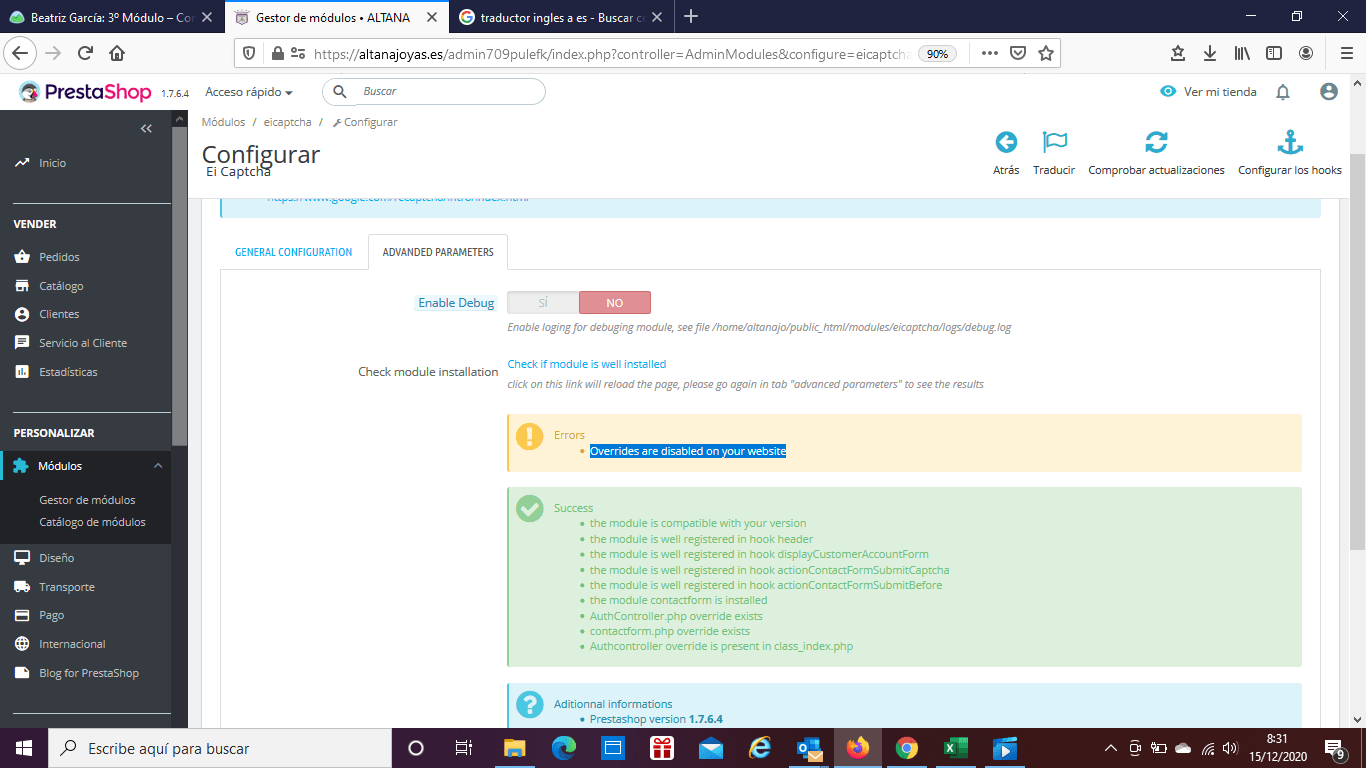Click the page vertical scrollbar
Viewport: 1366px width, 768px height.
click(1357, 350)
